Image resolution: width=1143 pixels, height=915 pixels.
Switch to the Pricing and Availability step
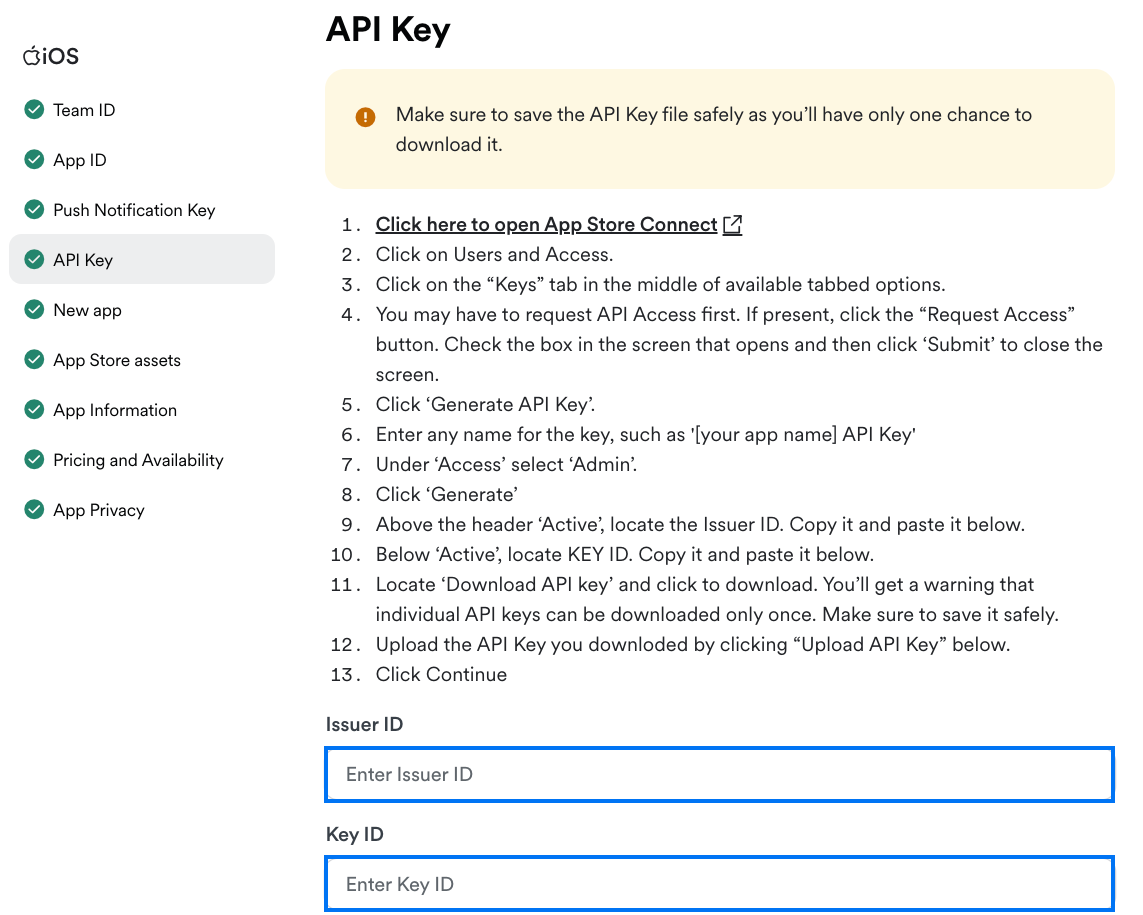(x=137, y=460)
